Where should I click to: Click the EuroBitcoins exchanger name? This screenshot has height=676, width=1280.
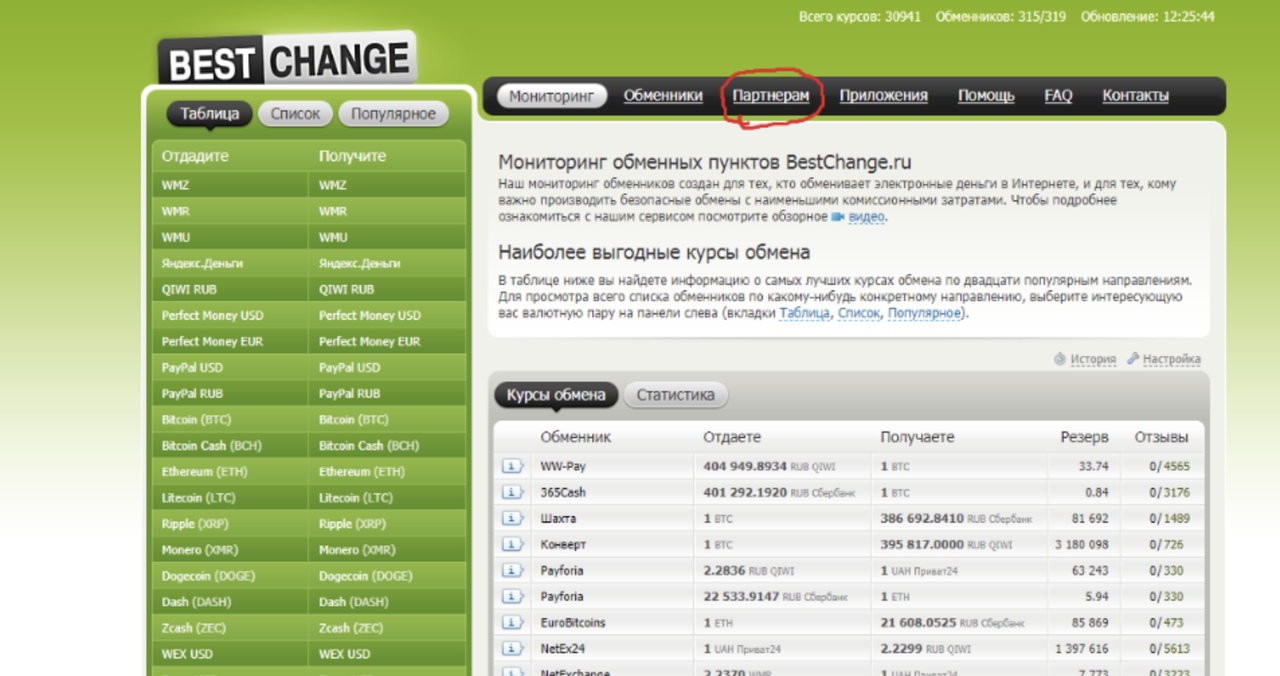point(573,622)
